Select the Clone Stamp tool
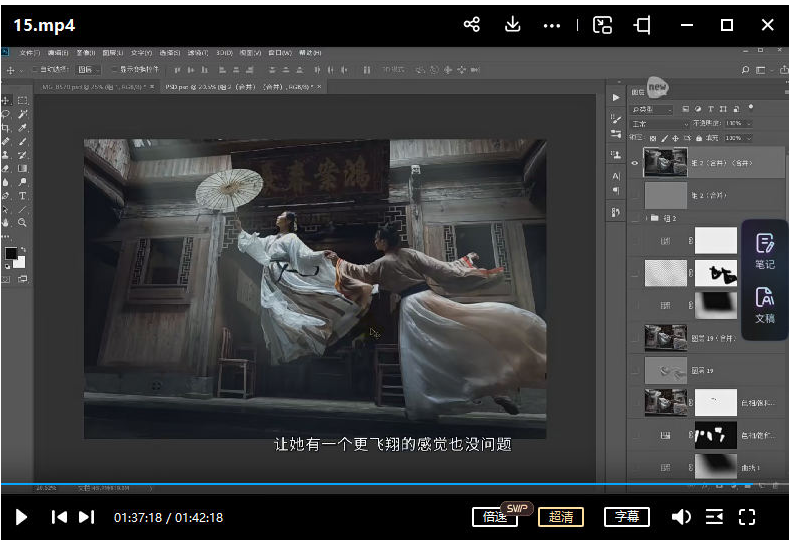Image resolution: width=790 pixels, height=540 pixels. pyautogui.click(x=7, y=155)
